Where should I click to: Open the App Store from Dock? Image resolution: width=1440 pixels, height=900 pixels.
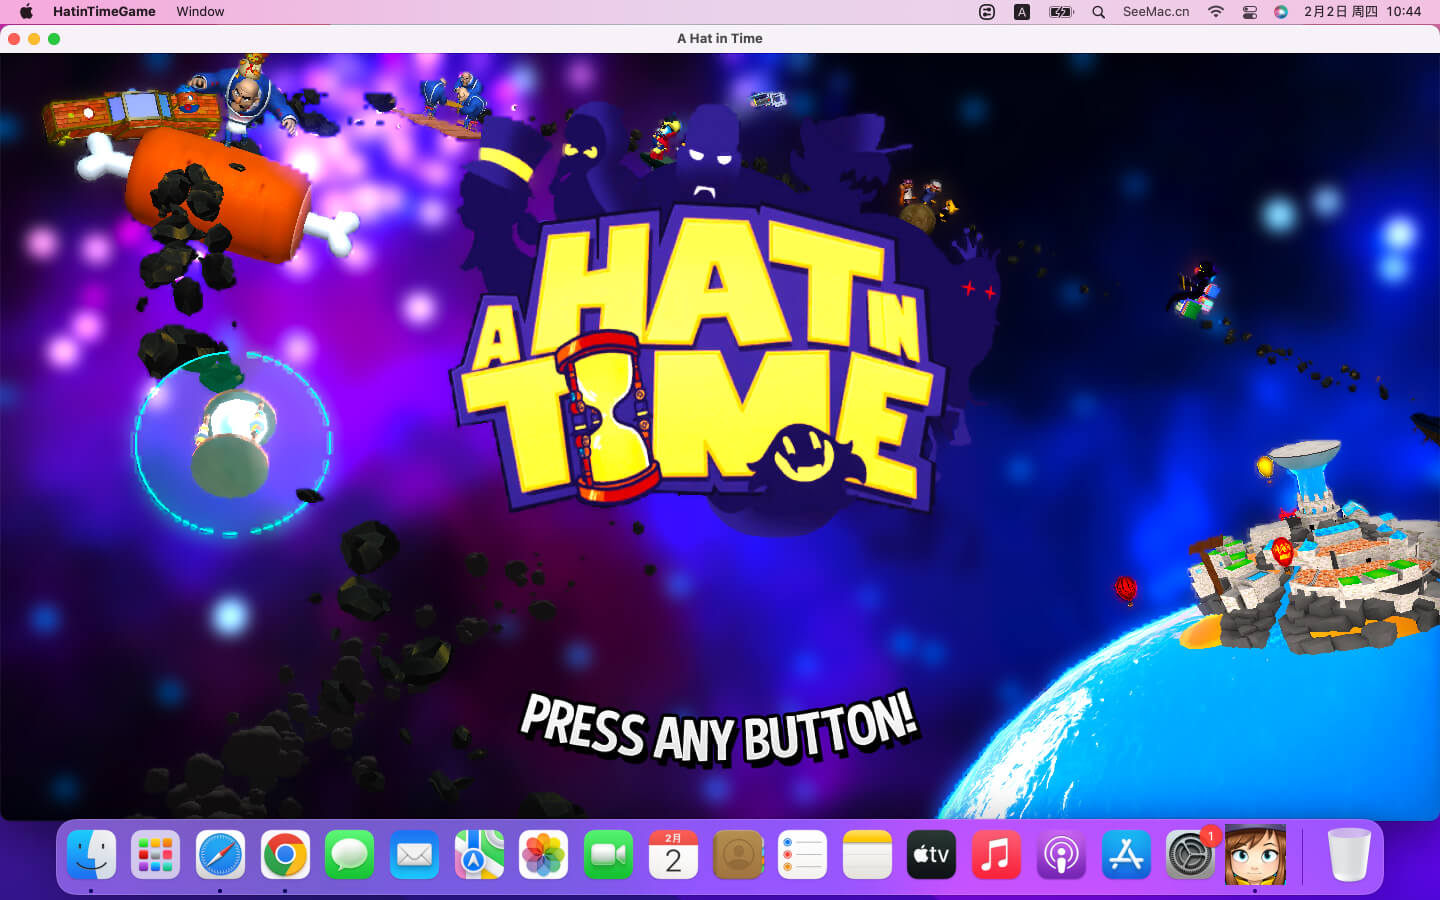pos(1126,855)
